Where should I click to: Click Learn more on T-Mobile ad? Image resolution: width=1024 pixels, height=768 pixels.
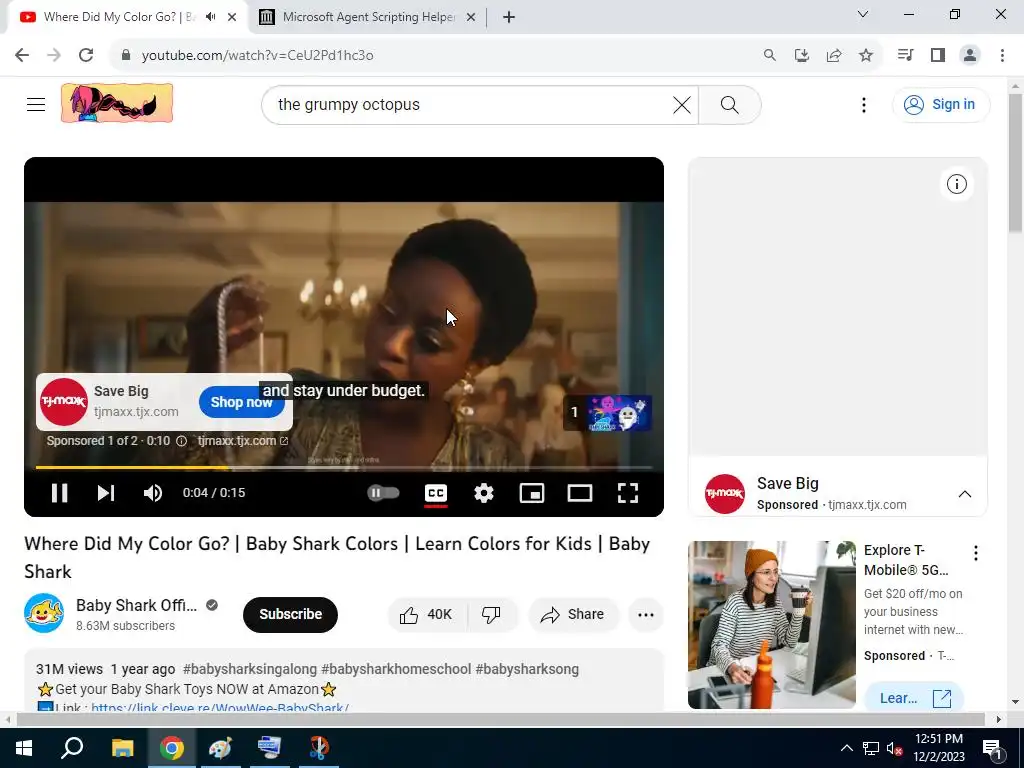click(x=914, y=698)
